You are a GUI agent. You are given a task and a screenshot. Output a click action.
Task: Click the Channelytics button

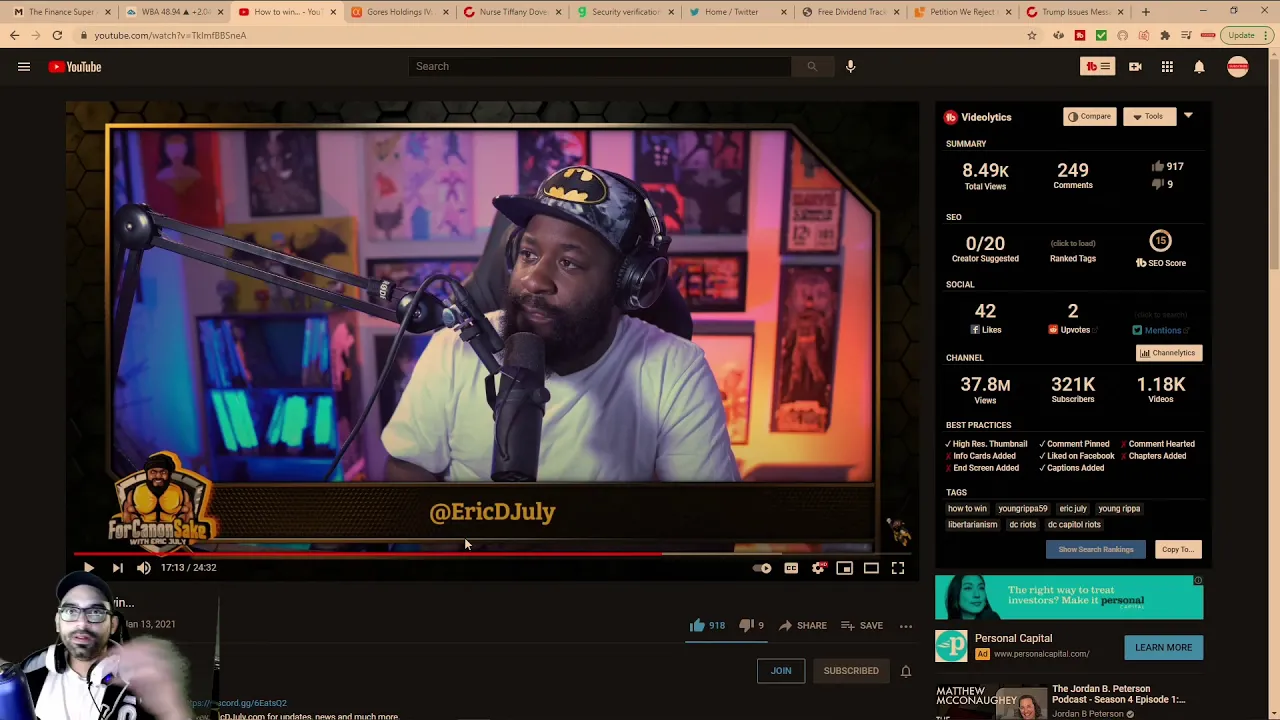[x=1168, y=353]
